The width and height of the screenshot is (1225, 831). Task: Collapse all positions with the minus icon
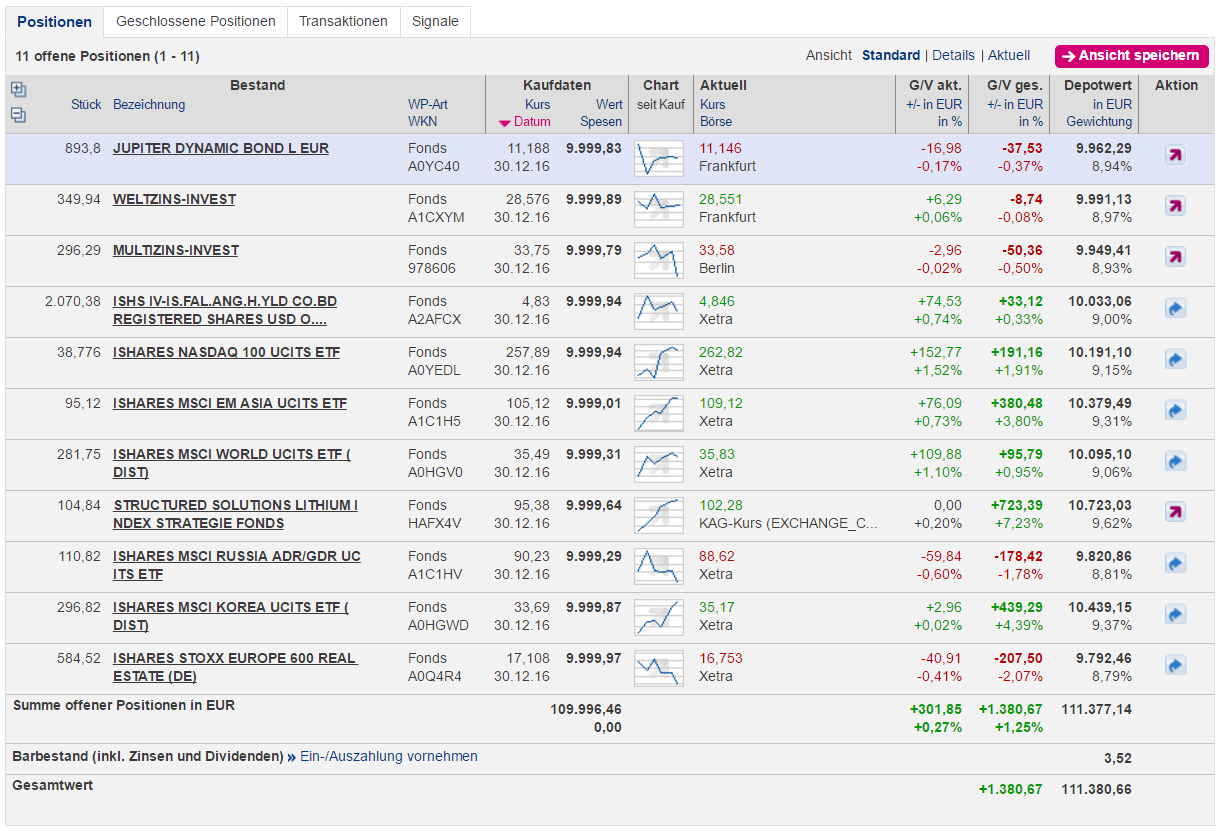click(18, 115)
